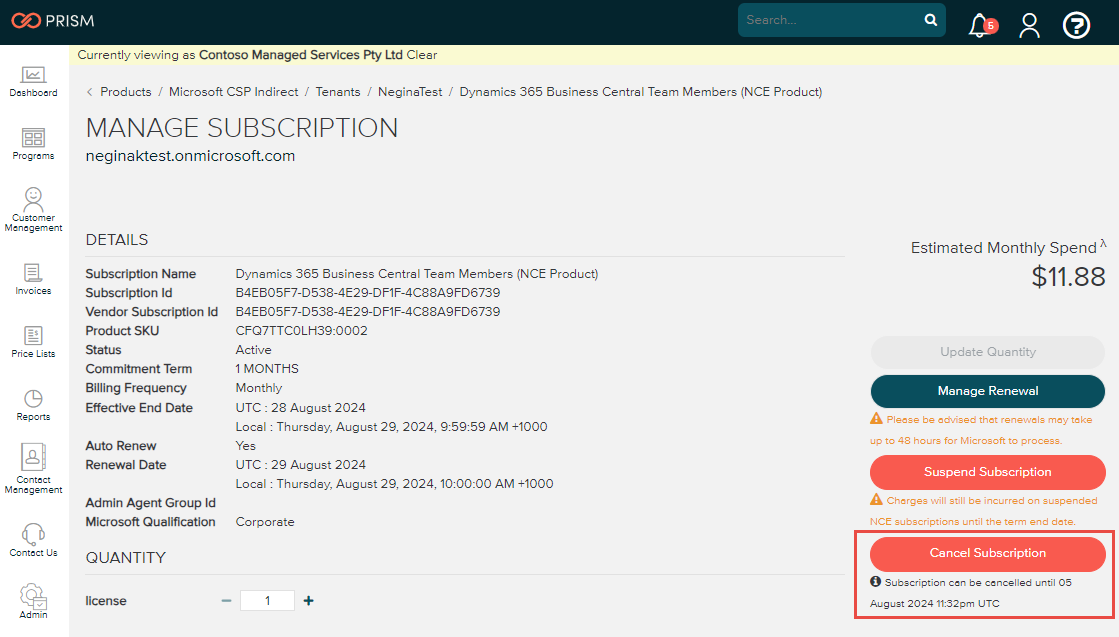Click the license quantity field
The width and height of the screenshot is (1119, 637).
(268, 601)
